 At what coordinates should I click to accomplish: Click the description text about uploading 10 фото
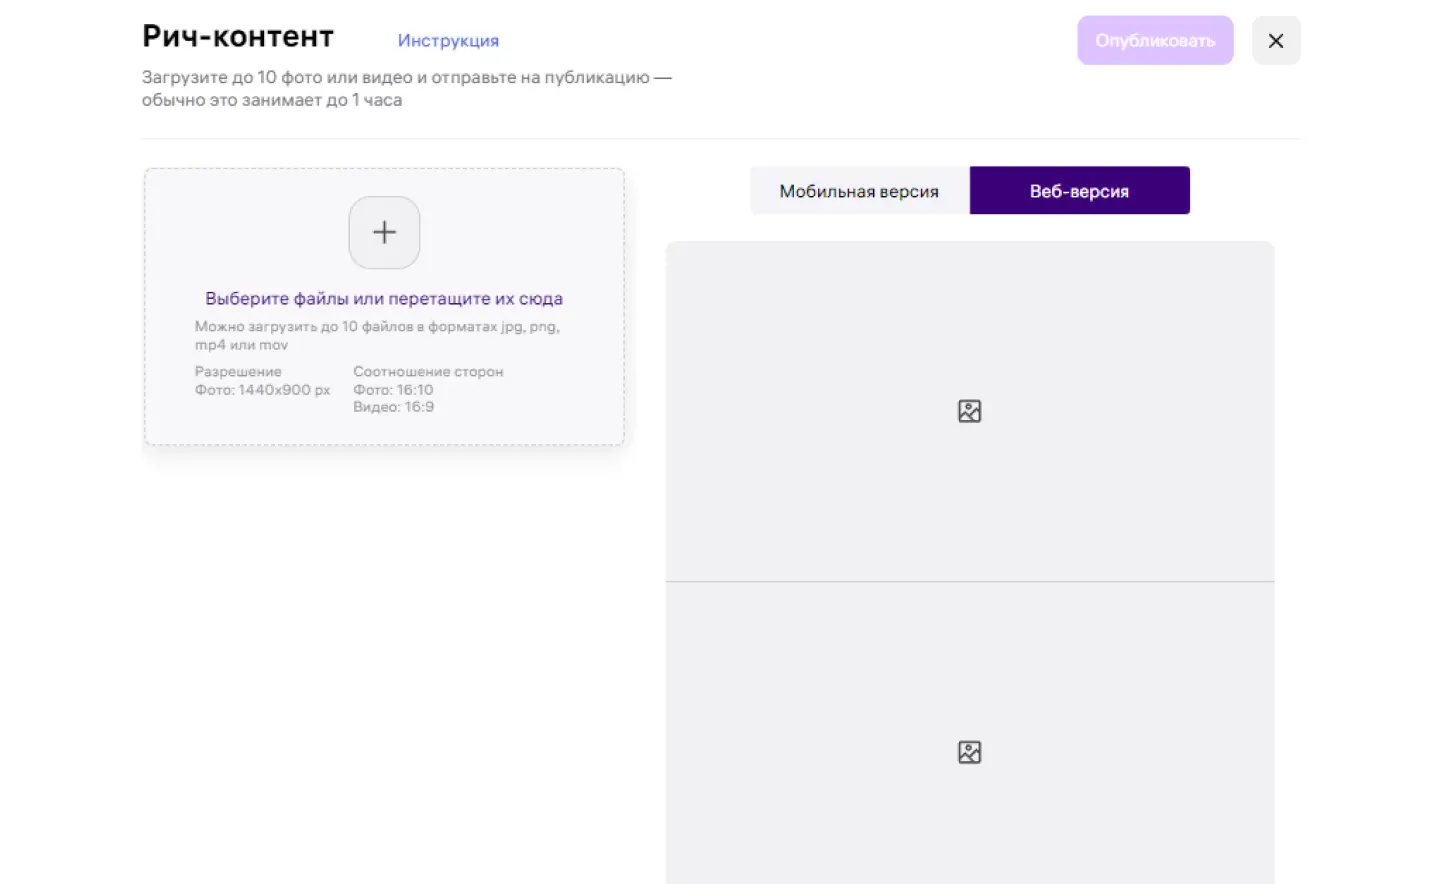click(x=406, y=77)
